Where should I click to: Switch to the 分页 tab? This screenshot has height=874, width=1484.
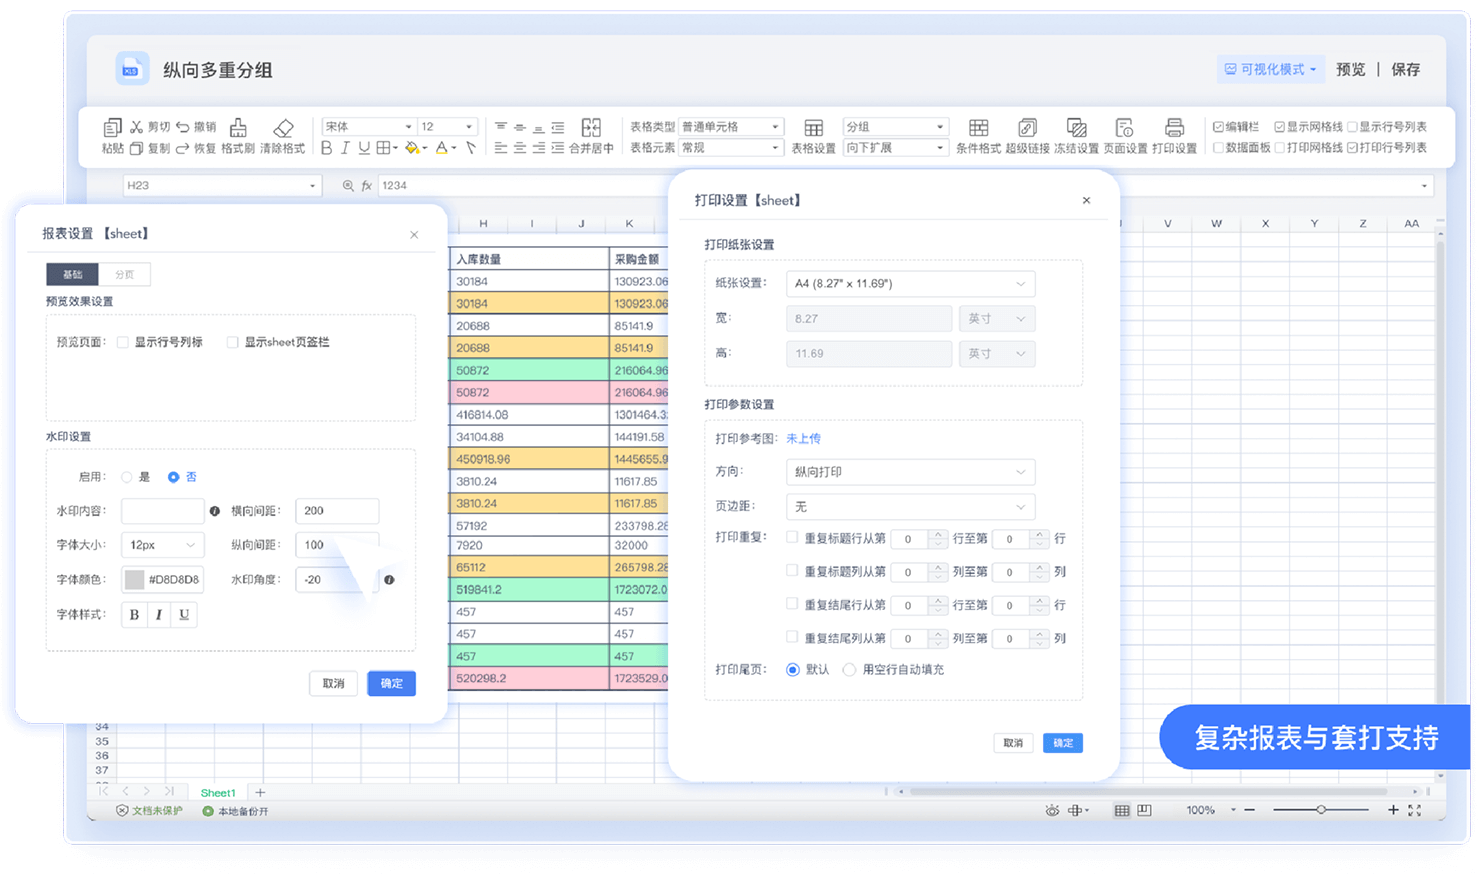click(124, 275)
